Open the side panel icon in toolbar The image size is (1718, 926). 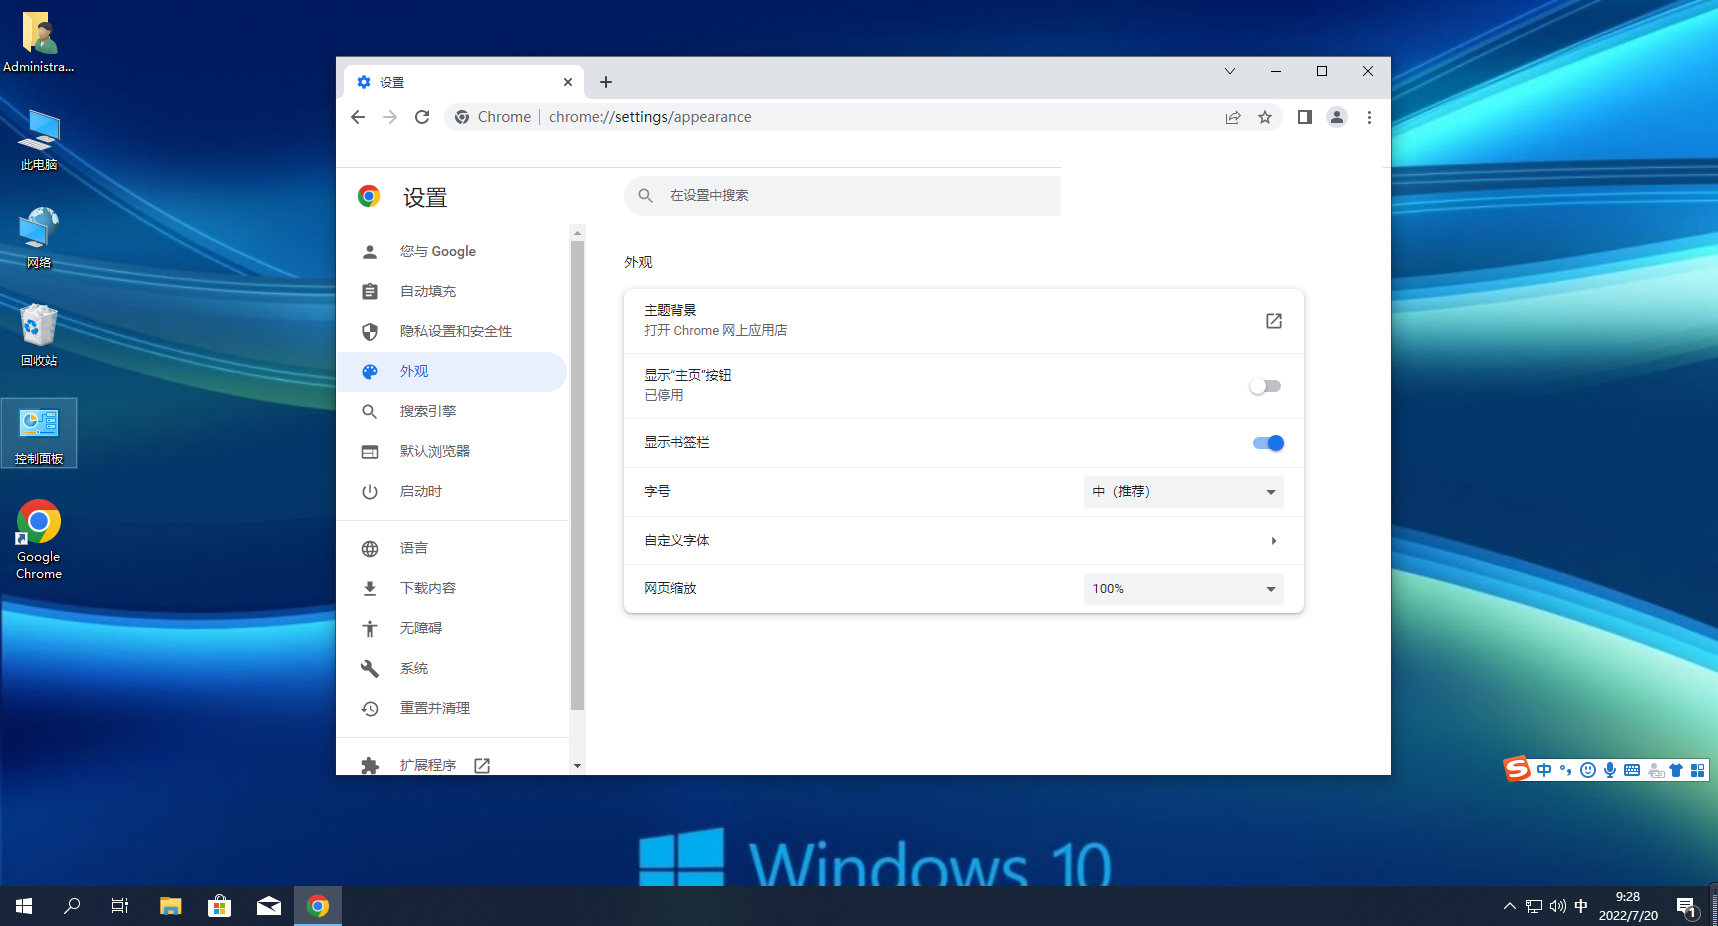pyautogui.click(x=1304, y=117)
